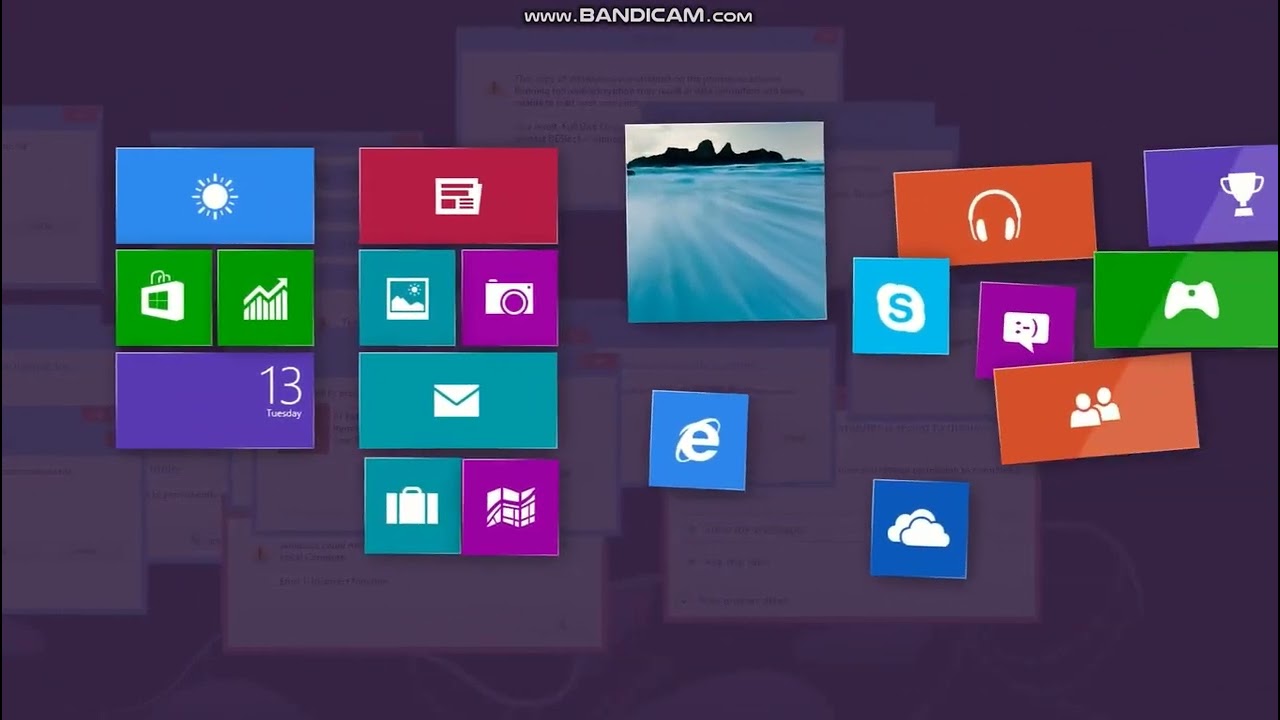The image size is (1280, 720).
Task: Open the Travel tile with suitcase icon
Action: 412,506
